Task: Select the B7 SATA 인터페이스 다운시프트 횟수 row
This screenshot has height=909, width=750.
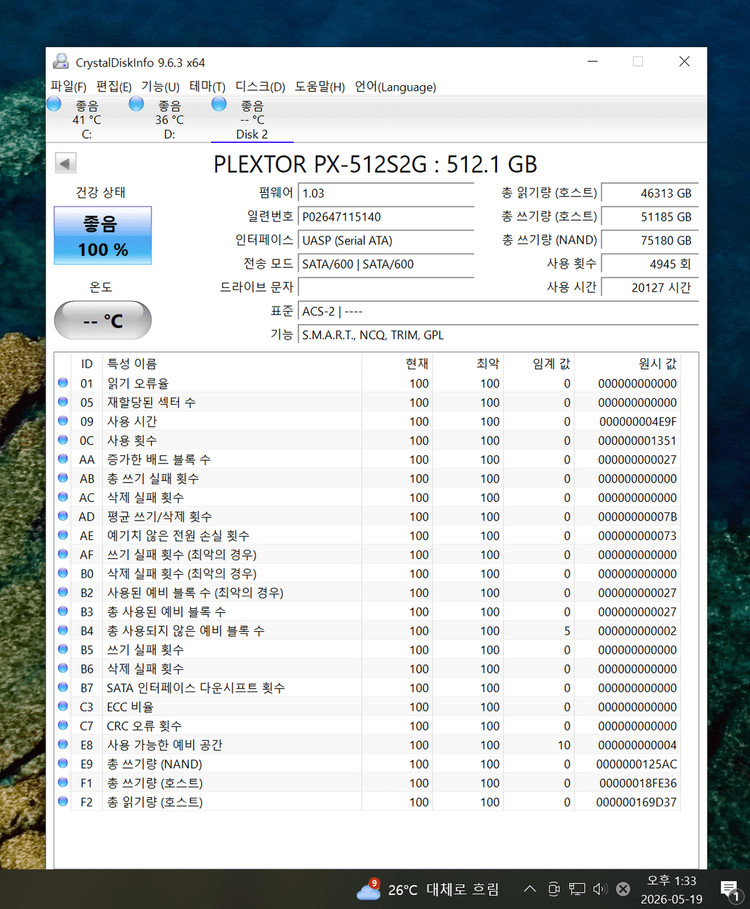Action: click(x=367, y=688)
